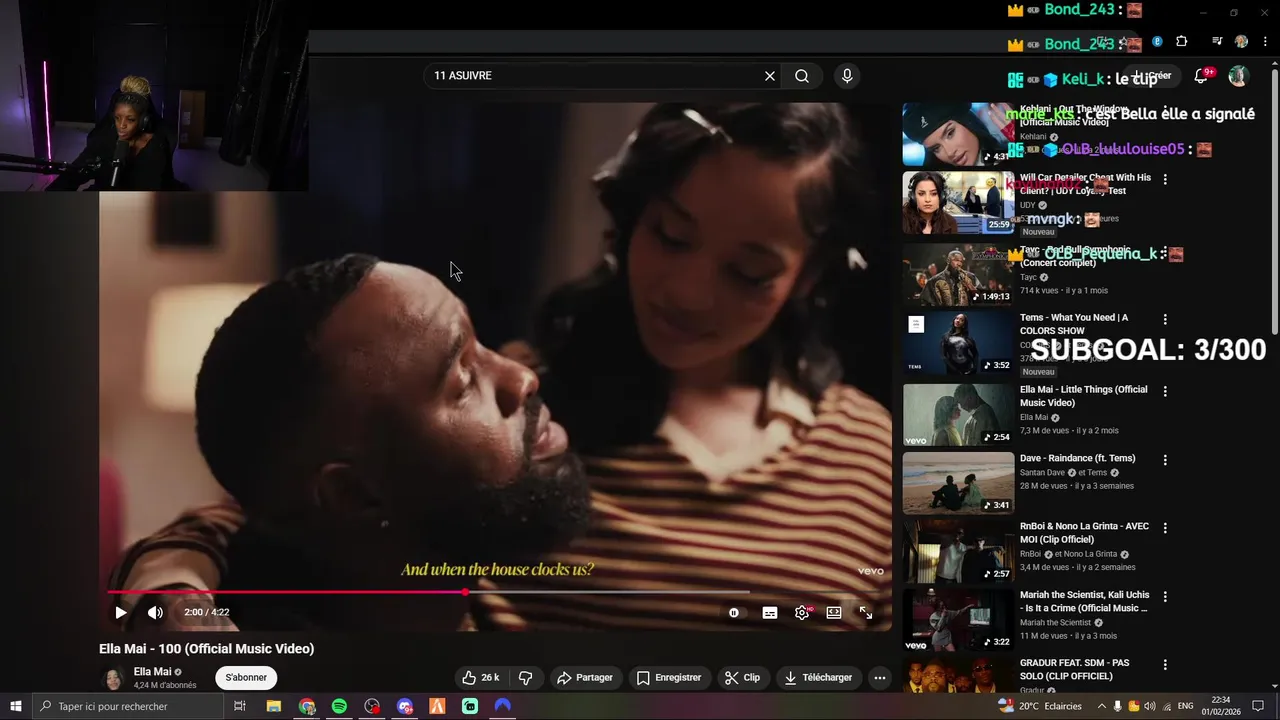
Task: Open system tray volume control
Action: [1151, 706]
